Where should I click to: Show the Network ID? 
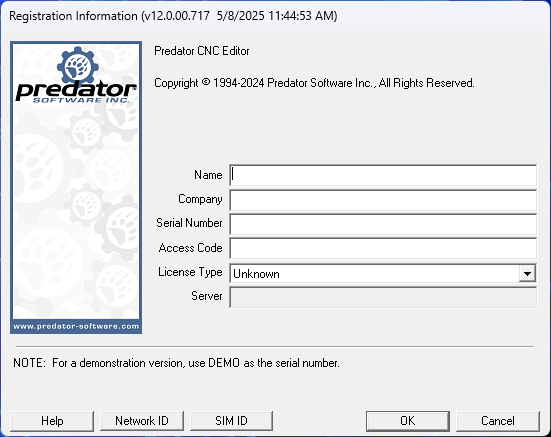142,421
